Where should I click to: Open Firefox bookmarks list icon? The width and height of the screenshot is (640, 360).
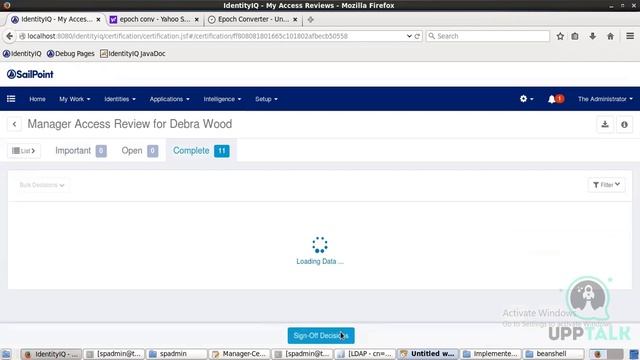point(575,36)
